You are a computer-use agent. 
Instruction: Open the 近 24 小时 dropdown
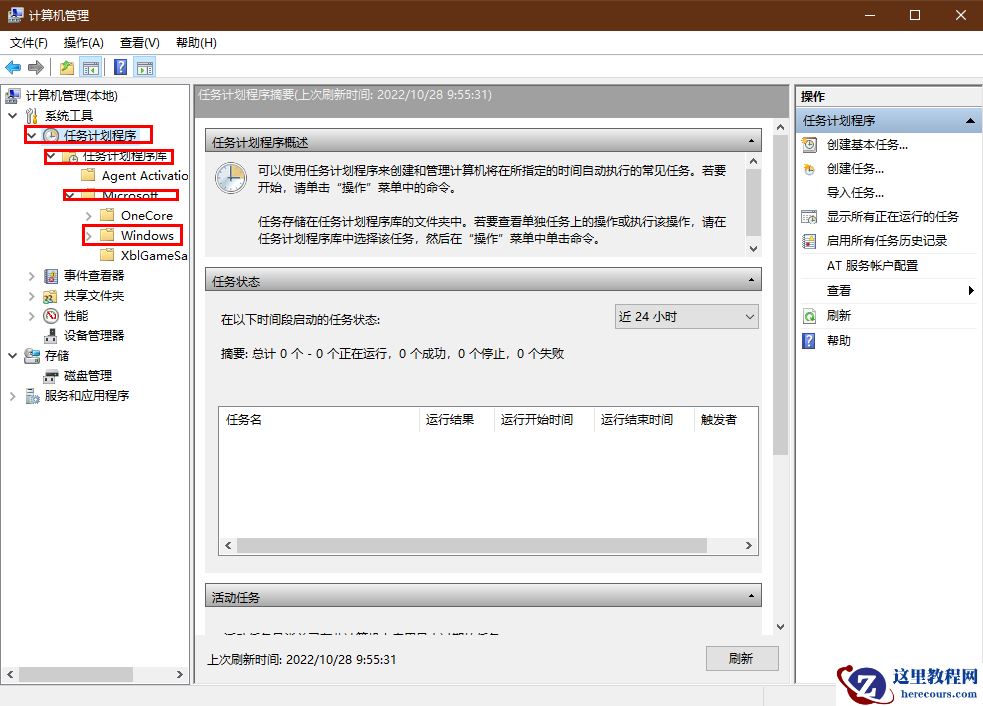pos(686,315)
